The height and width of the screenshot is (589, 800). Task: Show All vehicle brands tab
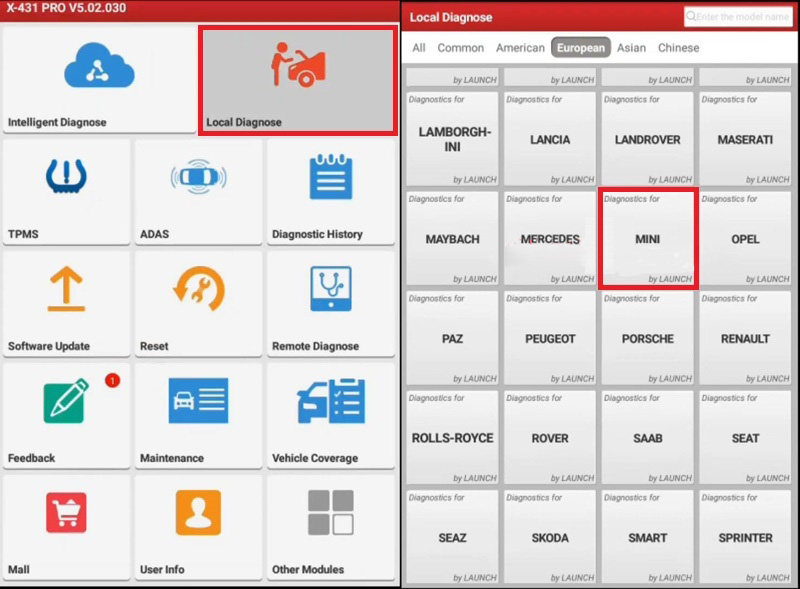click(x=419, y=48)
